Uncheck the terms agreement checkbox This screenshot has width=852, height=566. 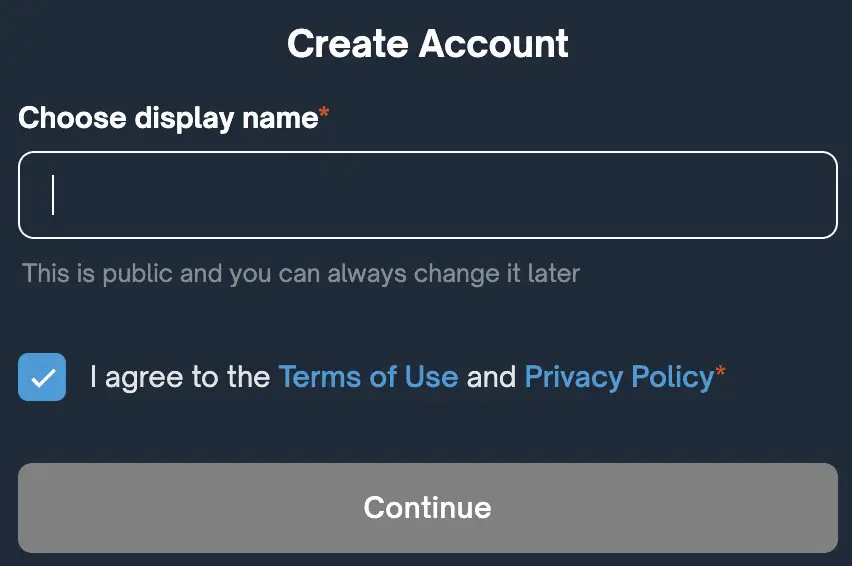[42, 377]
